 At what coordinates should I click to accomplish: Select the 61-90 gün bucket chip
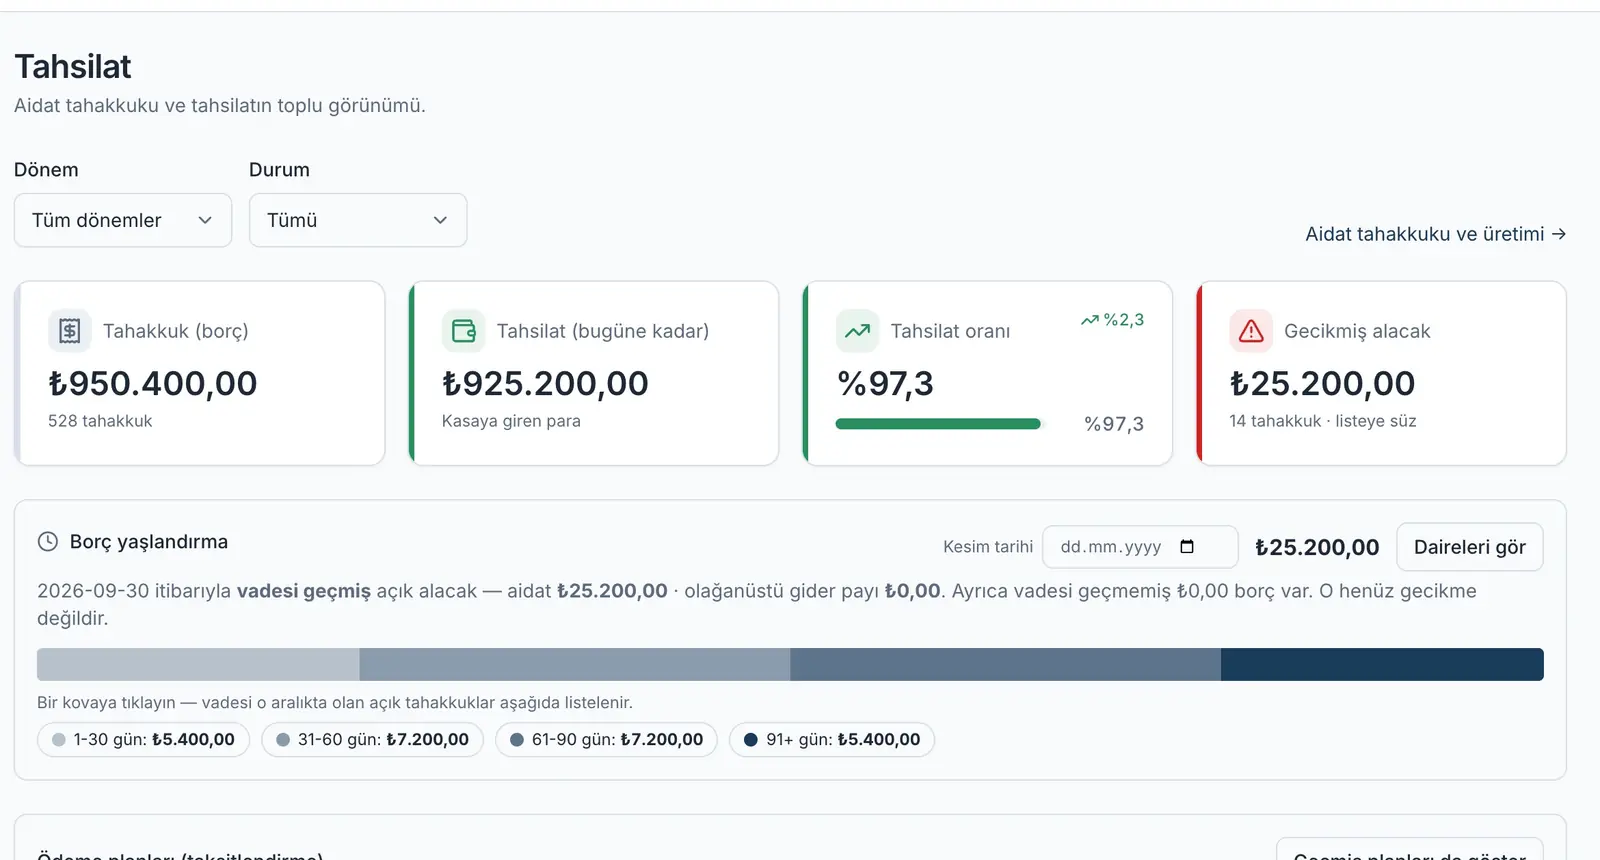(606, 740)
